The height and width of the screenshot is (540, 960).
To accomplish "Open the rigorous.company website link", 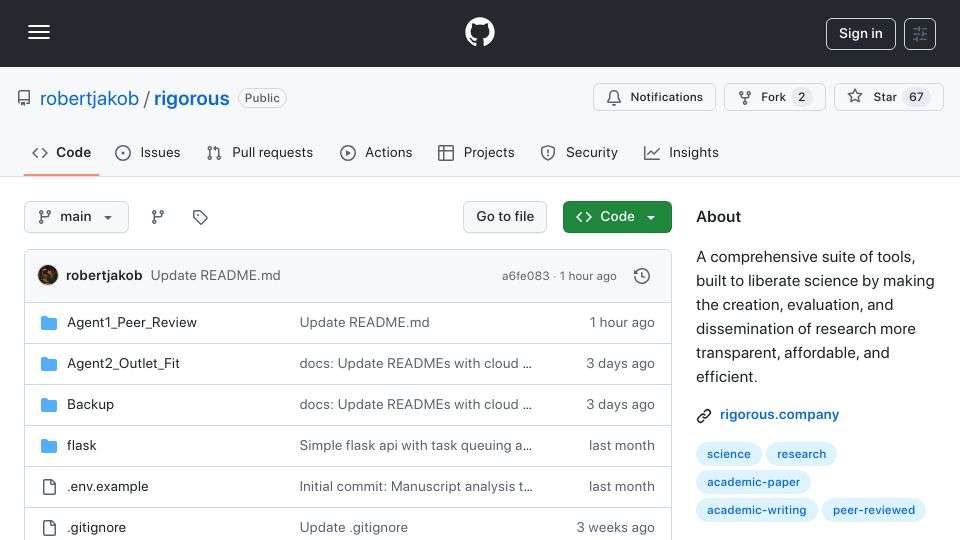I will pyautogui.click(x=779, y=414).
